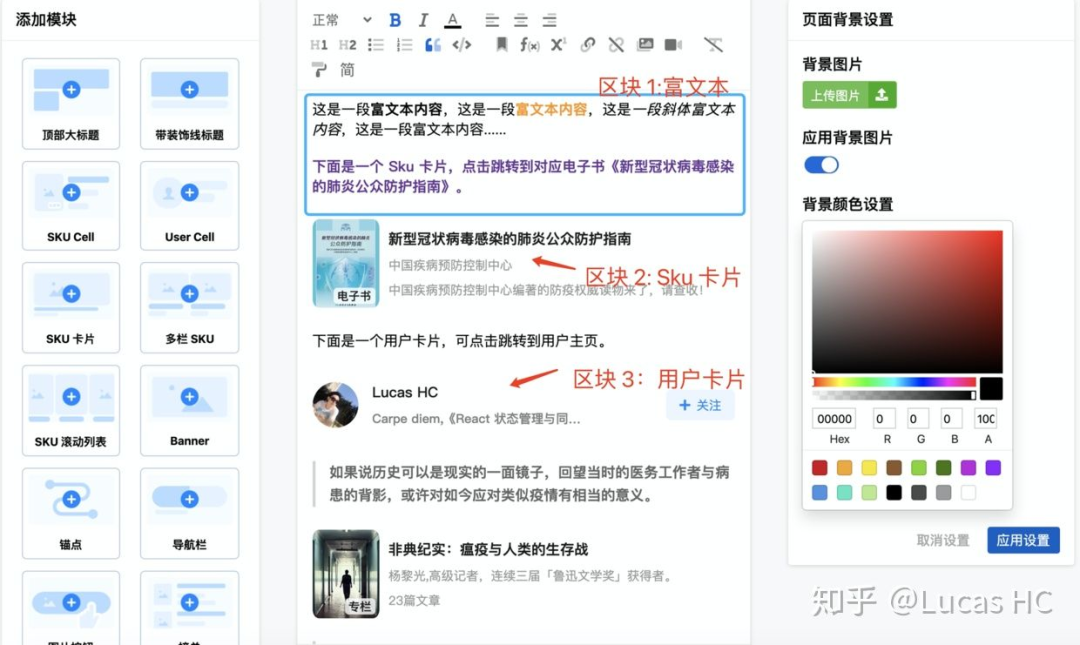This screenshot has width=1080, height=645.
Task: Toggle bold formatting in editor toolbar
Action: (395, 20)
